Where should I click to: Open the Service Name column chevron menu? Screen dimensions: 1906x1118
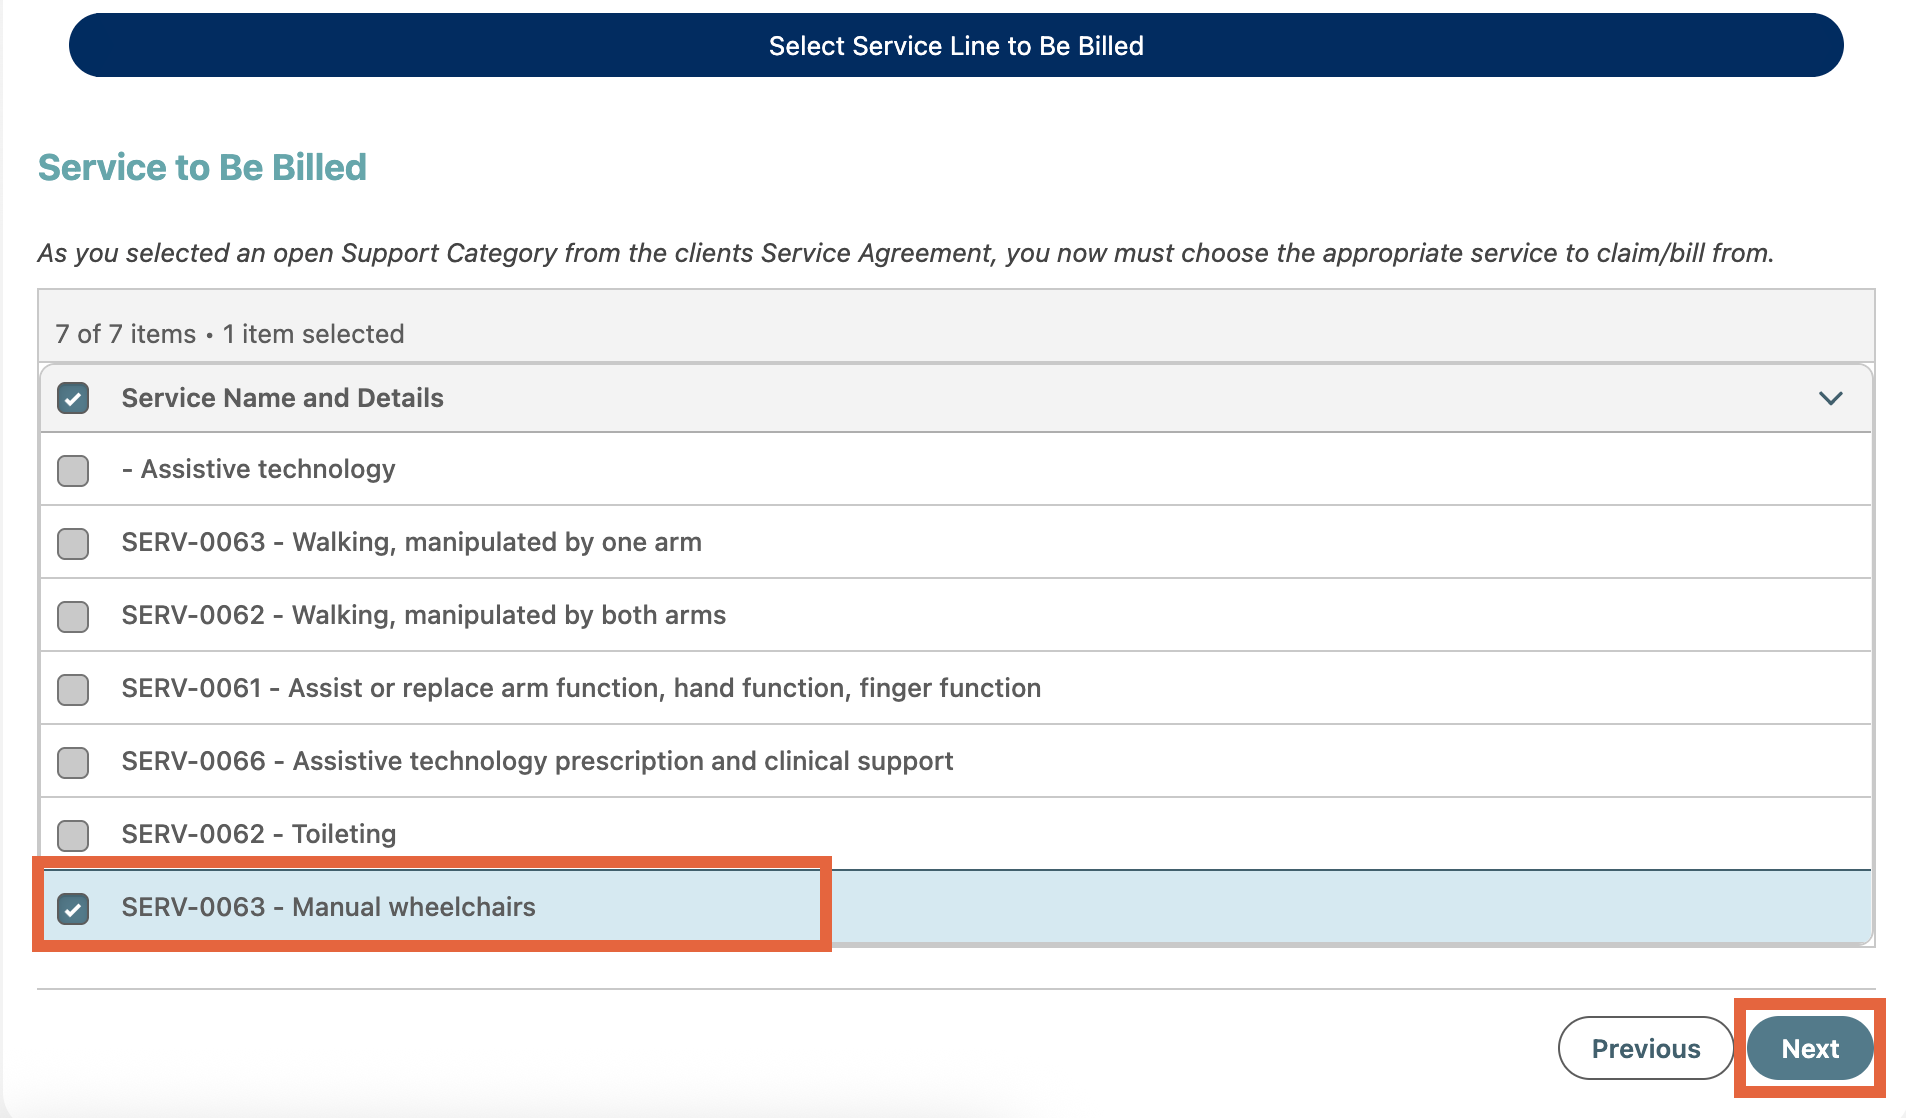1830,398
